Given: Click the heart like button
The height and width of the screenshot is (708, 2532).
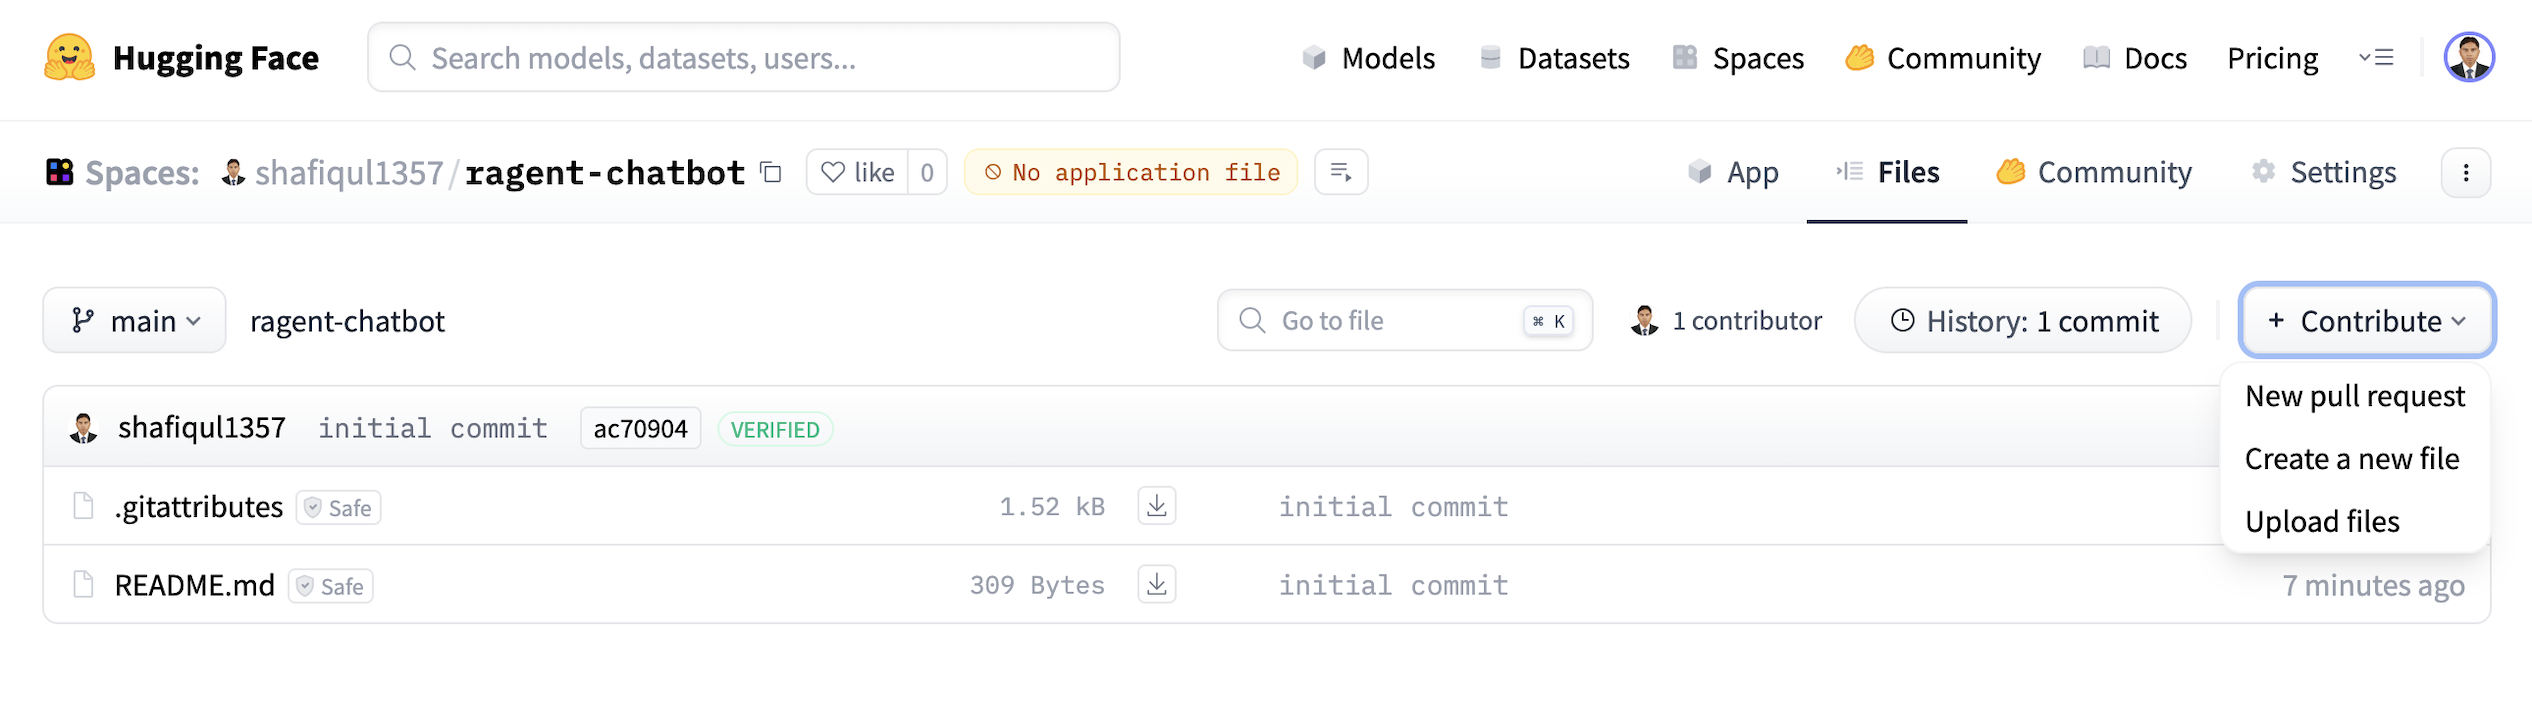Looking at the screenshot, I should tap(857, 172).
